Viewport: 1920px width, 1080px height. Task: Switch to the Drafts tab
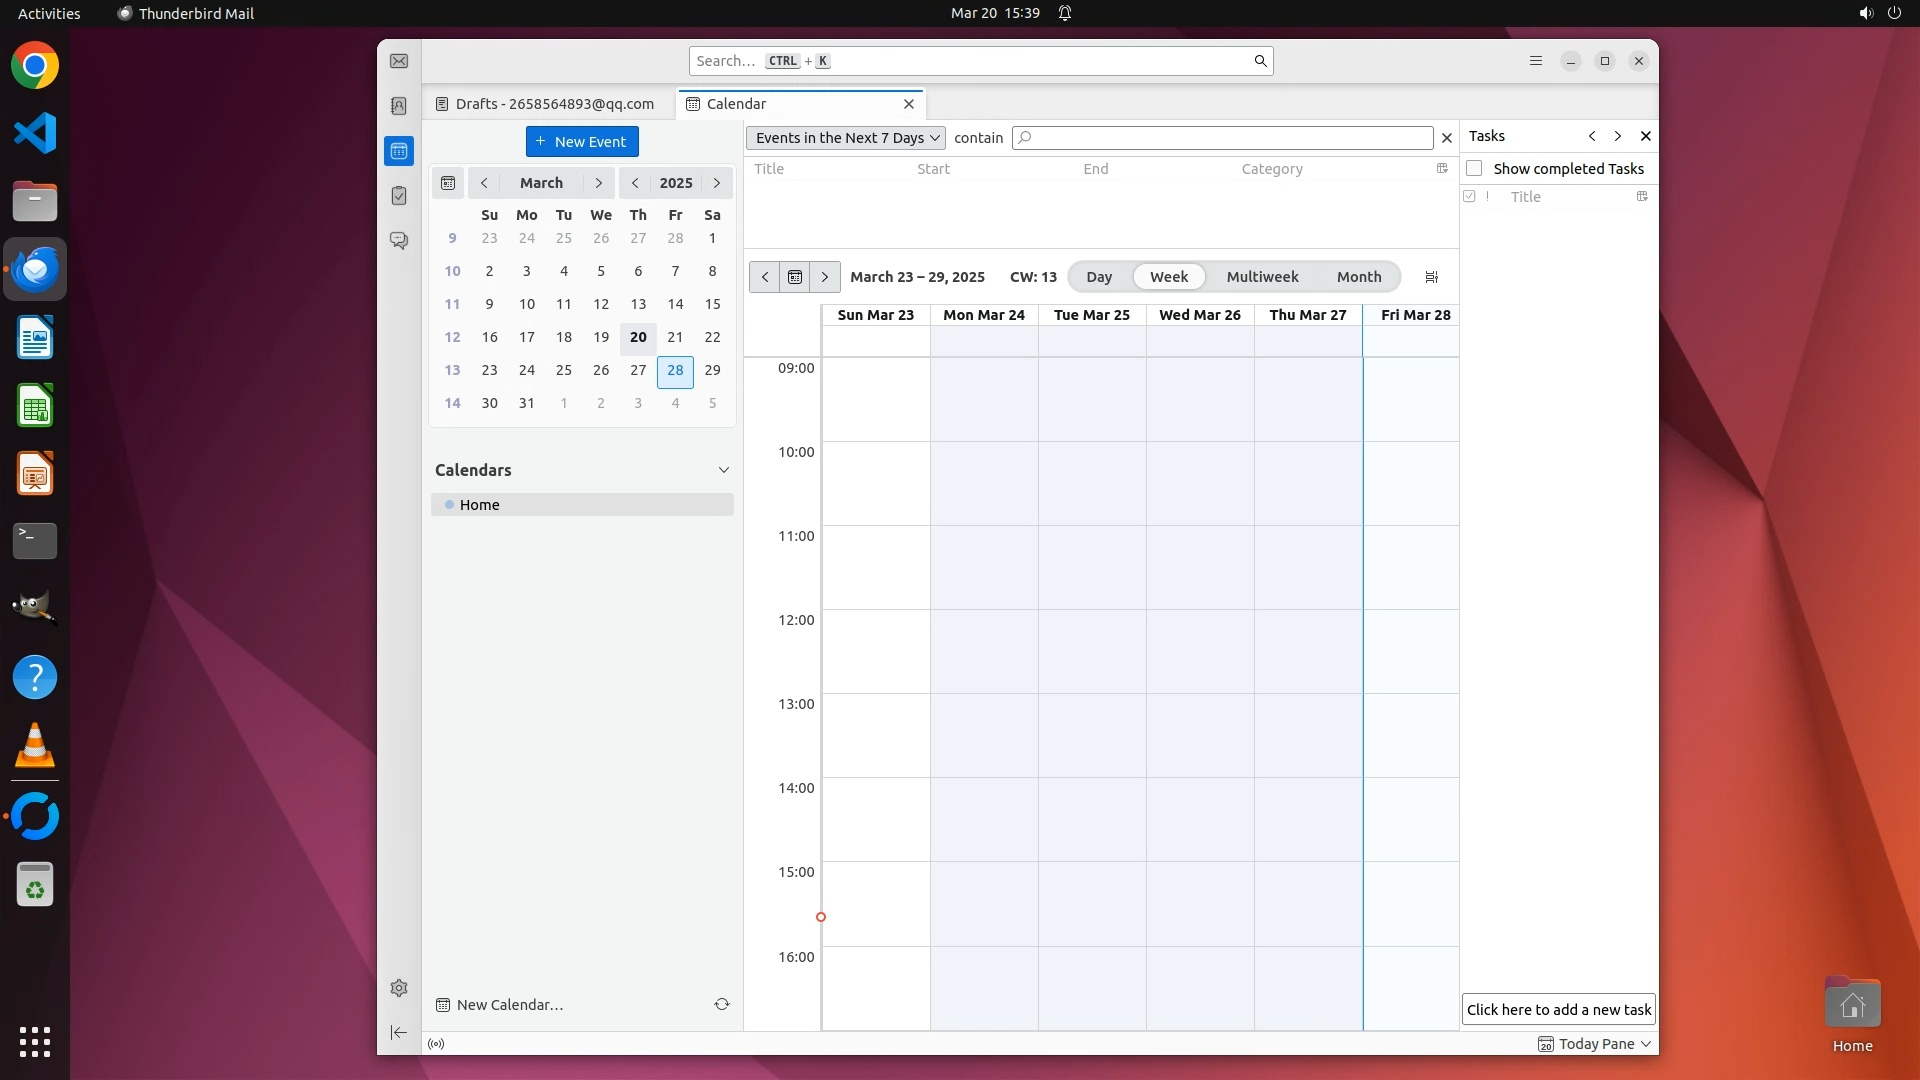coord(553,104)
